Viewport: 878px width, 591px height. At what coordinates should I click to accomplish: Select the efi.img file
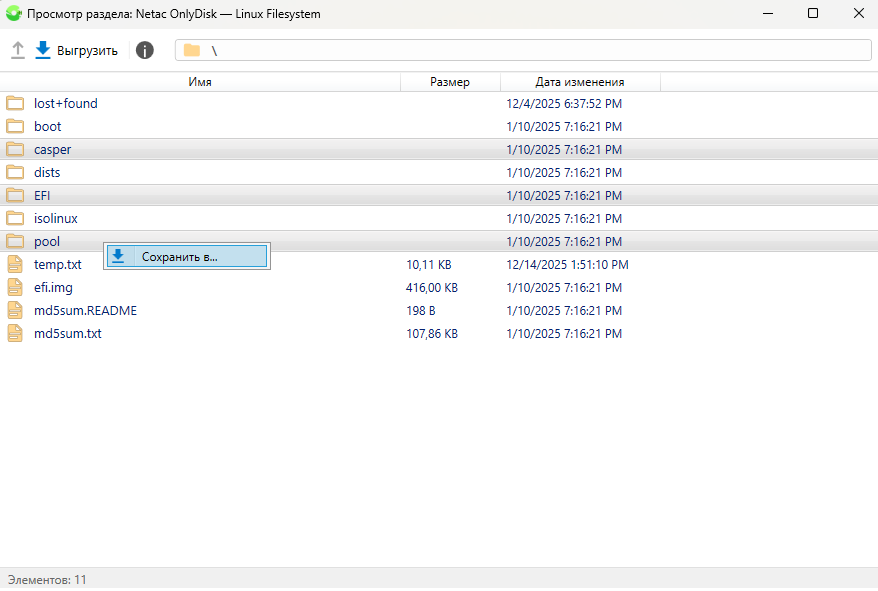pos(55,287)
